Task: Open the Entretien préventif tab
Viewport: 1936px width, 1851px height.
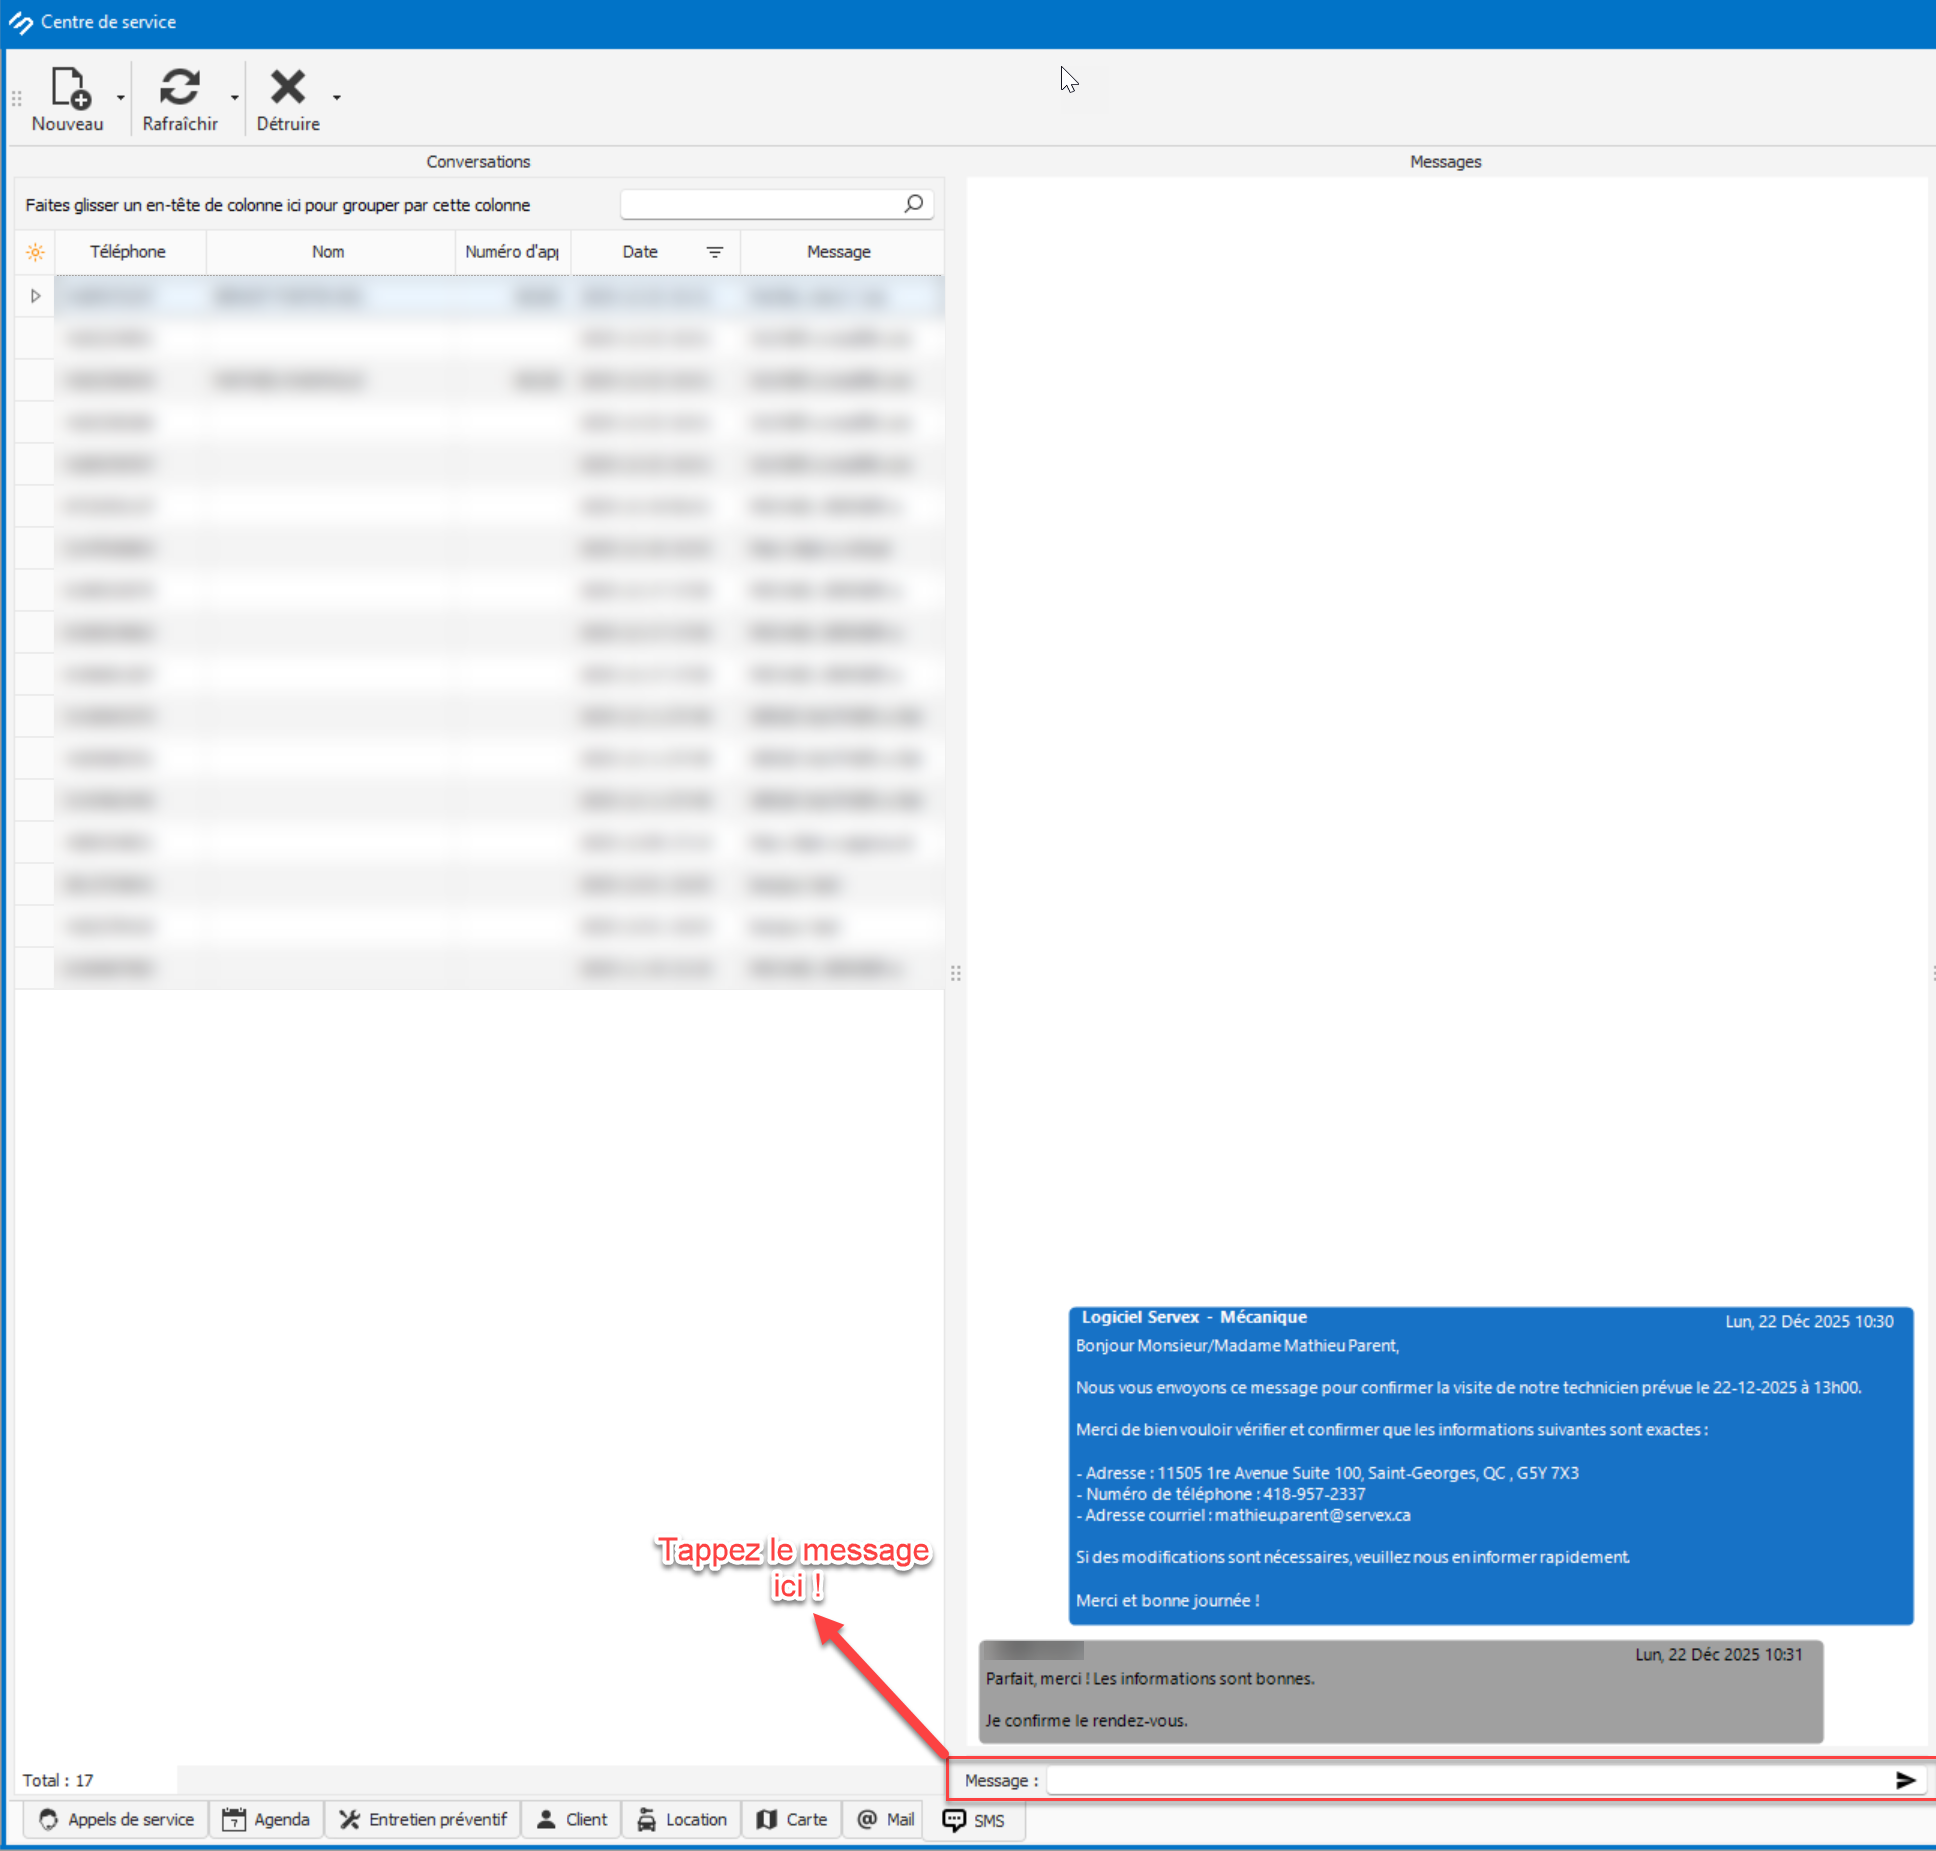Action: pos(423,1819)
